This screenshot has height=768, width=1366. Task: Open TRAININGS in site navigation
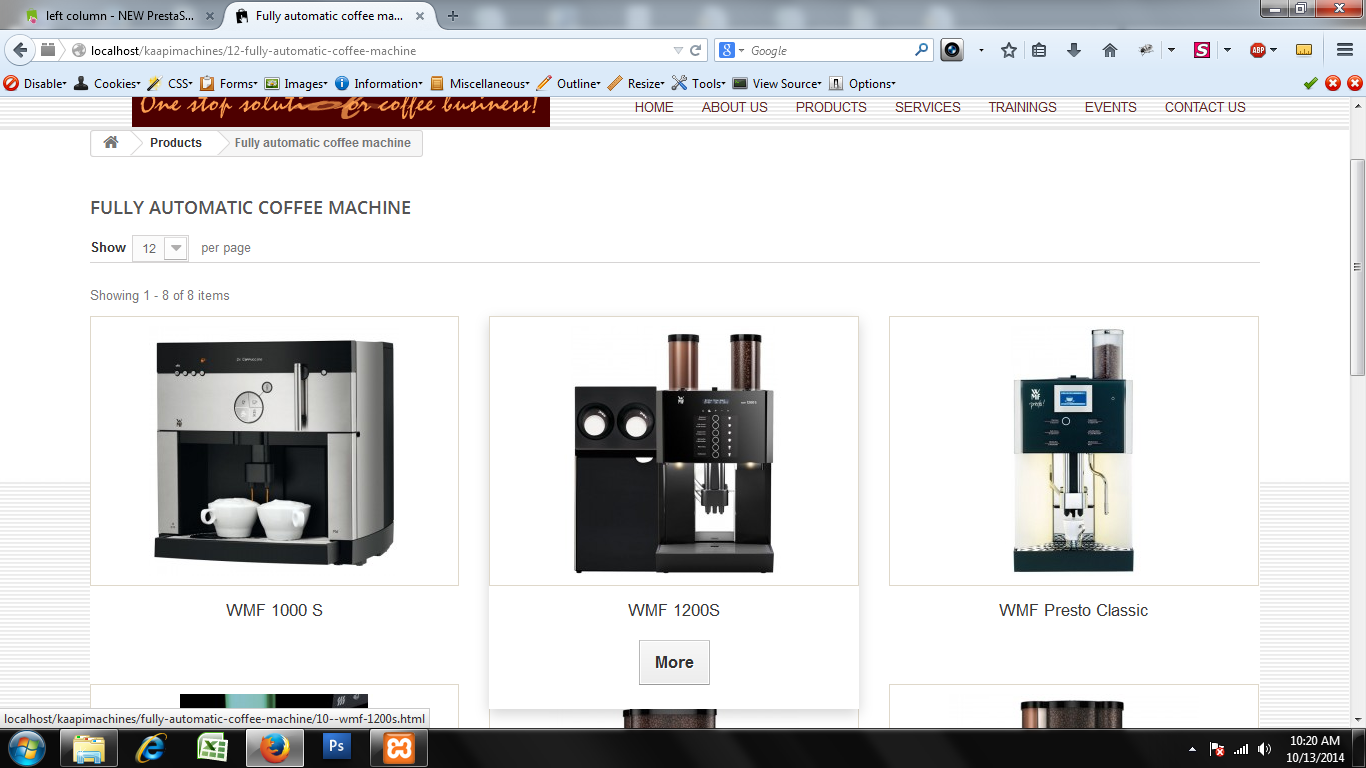coord(1023,107)
